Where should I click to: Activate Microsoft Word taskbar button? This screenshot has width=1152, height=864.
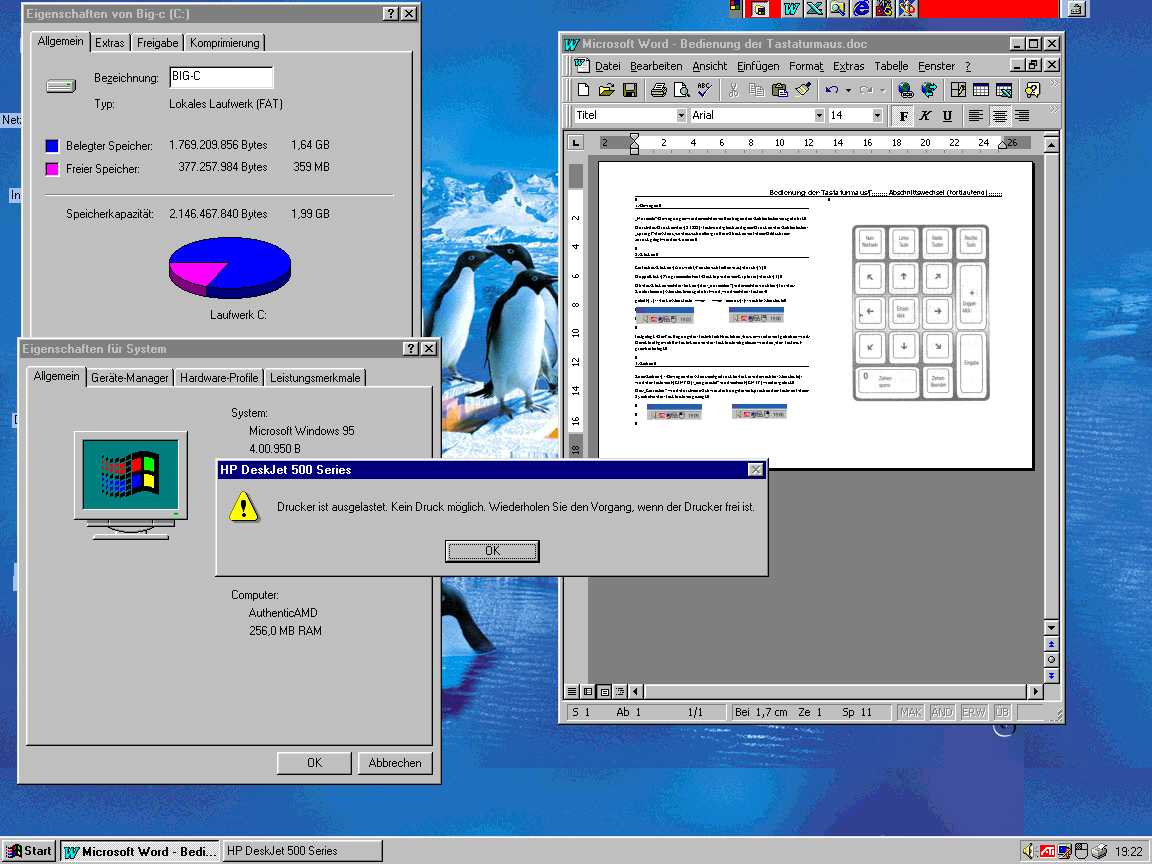(x=140, y=851)
